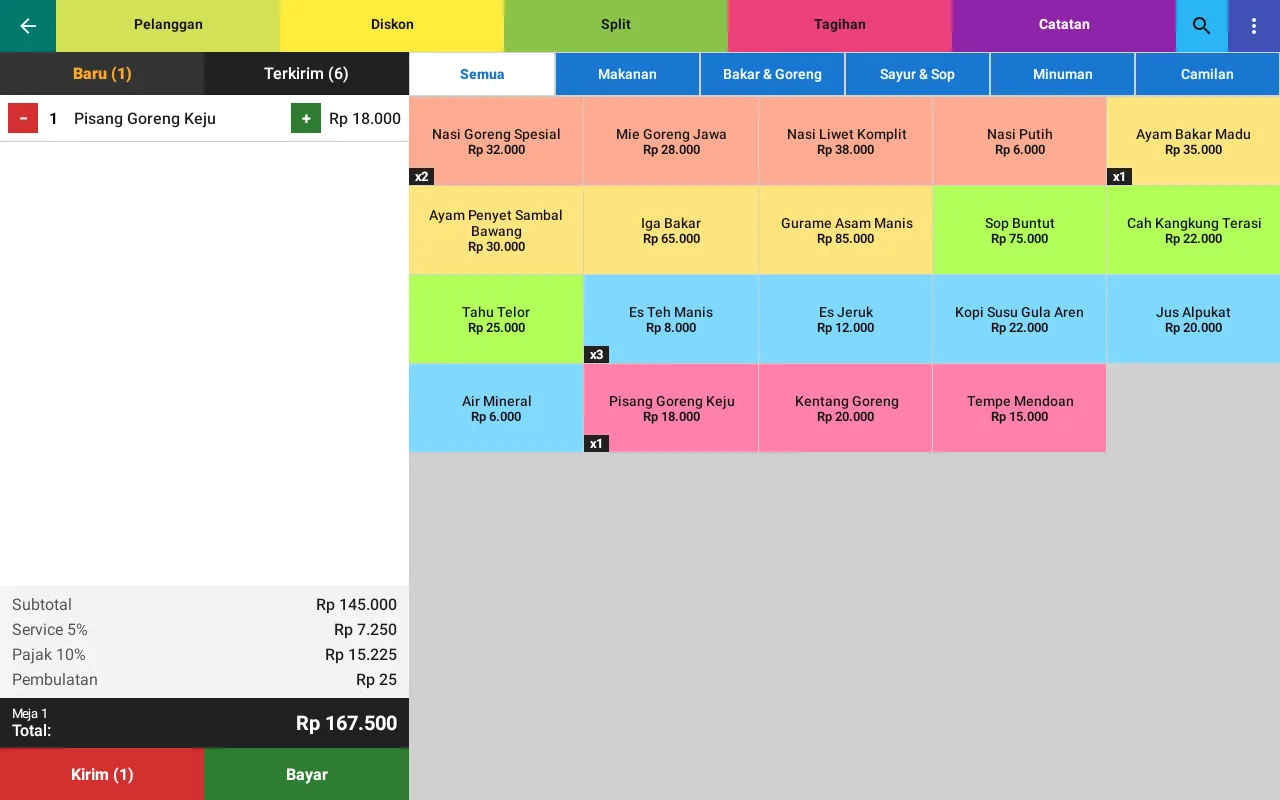Add Air Mineral to the order
The width and height of the screenshot is (1280, 800).
pyautogui.click(x=496, y=408)
